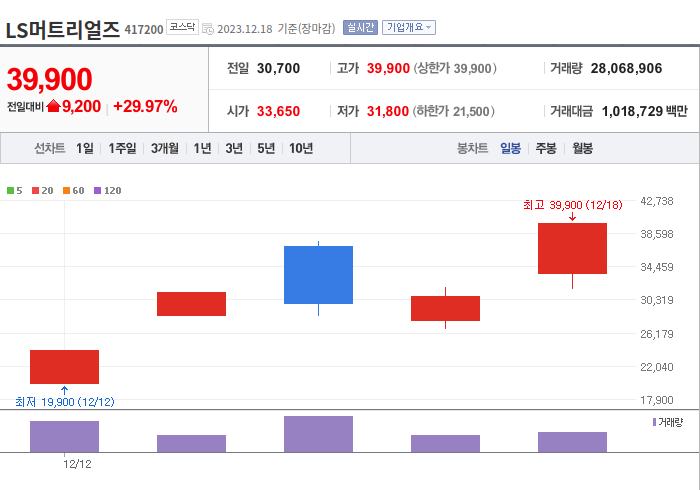The width and height of the screenshot is (700, 490).
Task: Click the +29.97% change rate
Action: point(145,106)
